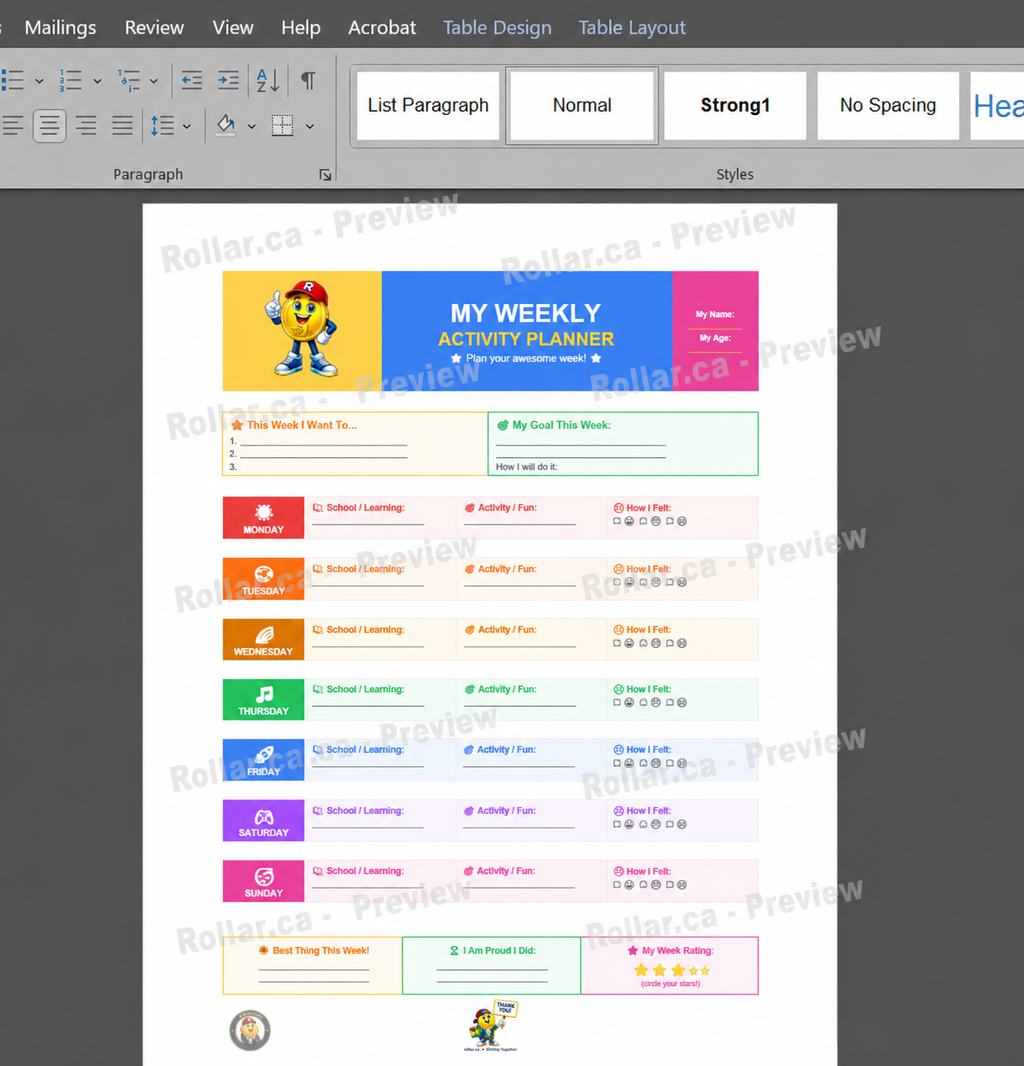
Task: Click the WEDNESDAY leaf icon
Action: tap(264, 635)
